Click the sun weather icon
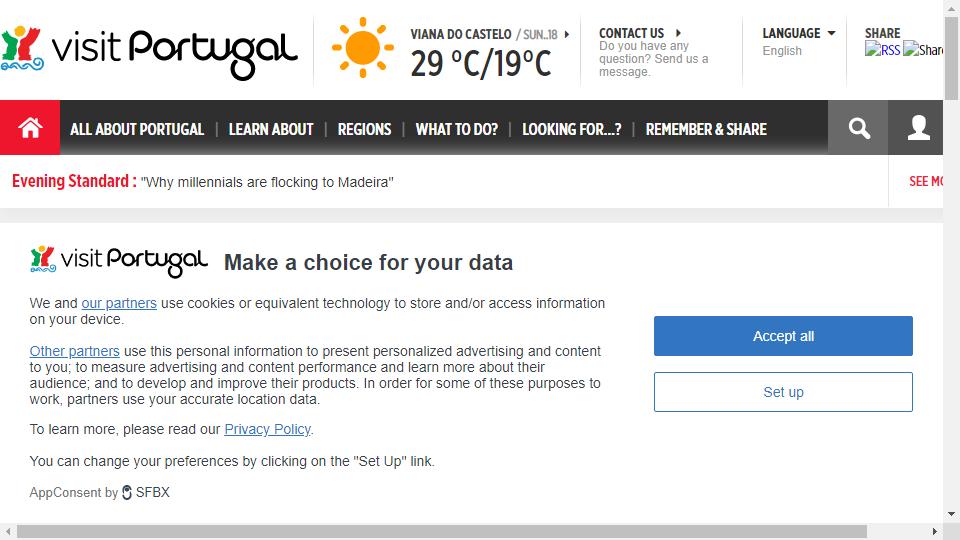The width and height of the screenshot is (960, 540). coord(362,48)
